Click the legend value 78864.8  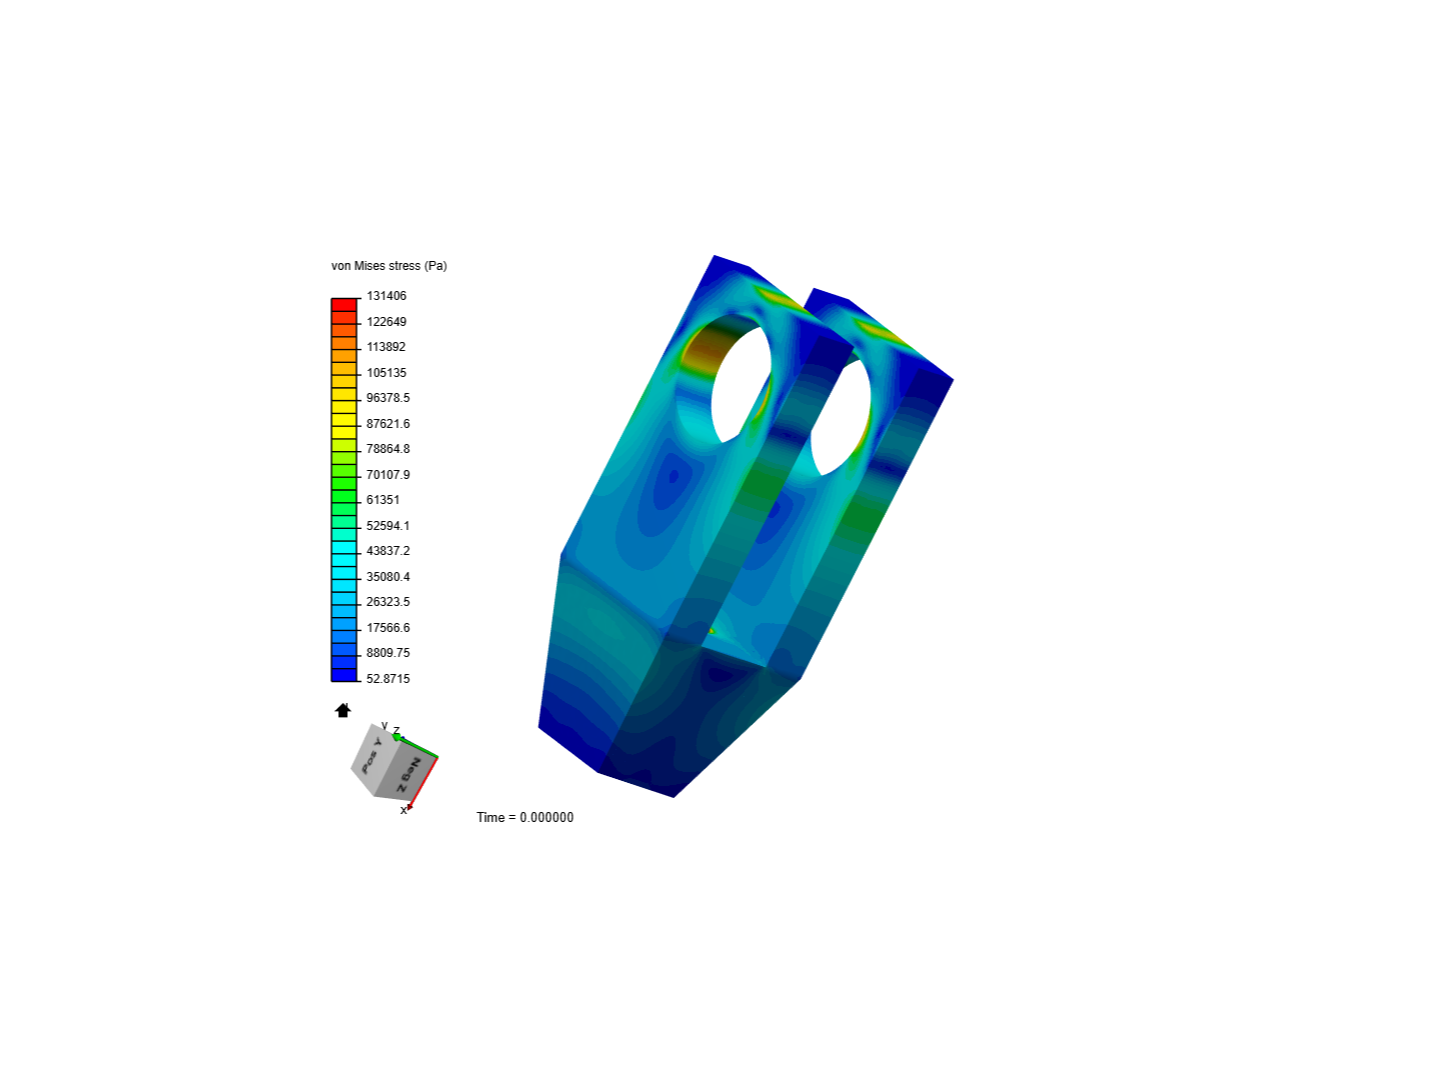(388, 449)
